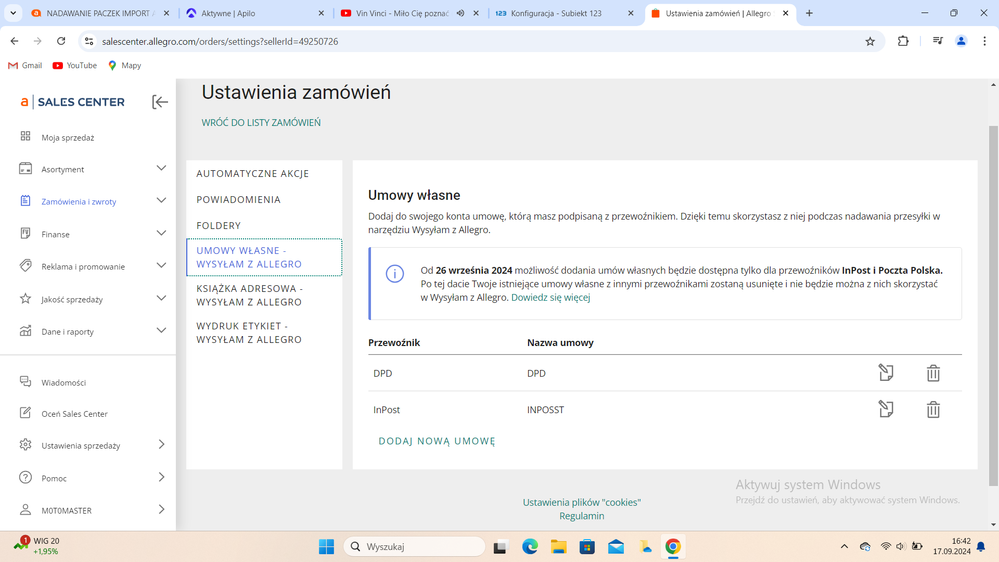Switch to Aktywne | Apilo browser tab

[255, 13]
